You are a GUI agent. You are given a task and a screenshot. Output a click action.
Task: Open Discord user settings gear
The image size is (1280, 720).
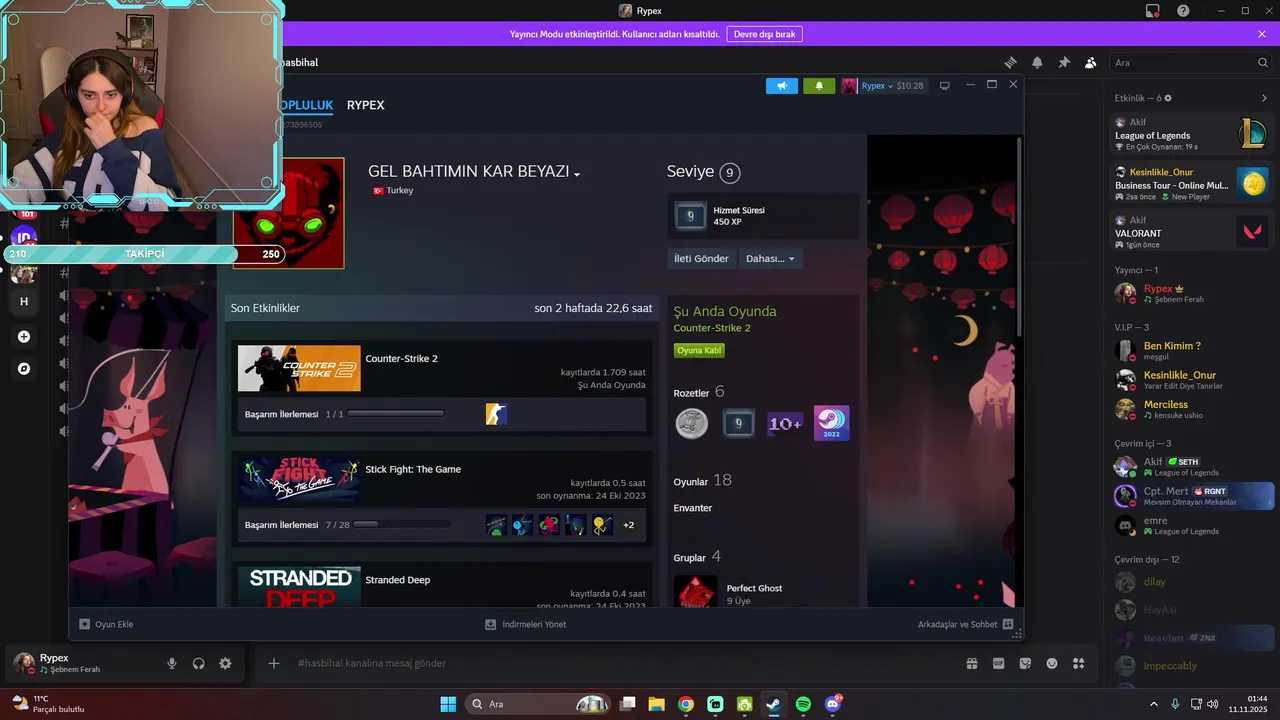[225, 663]
